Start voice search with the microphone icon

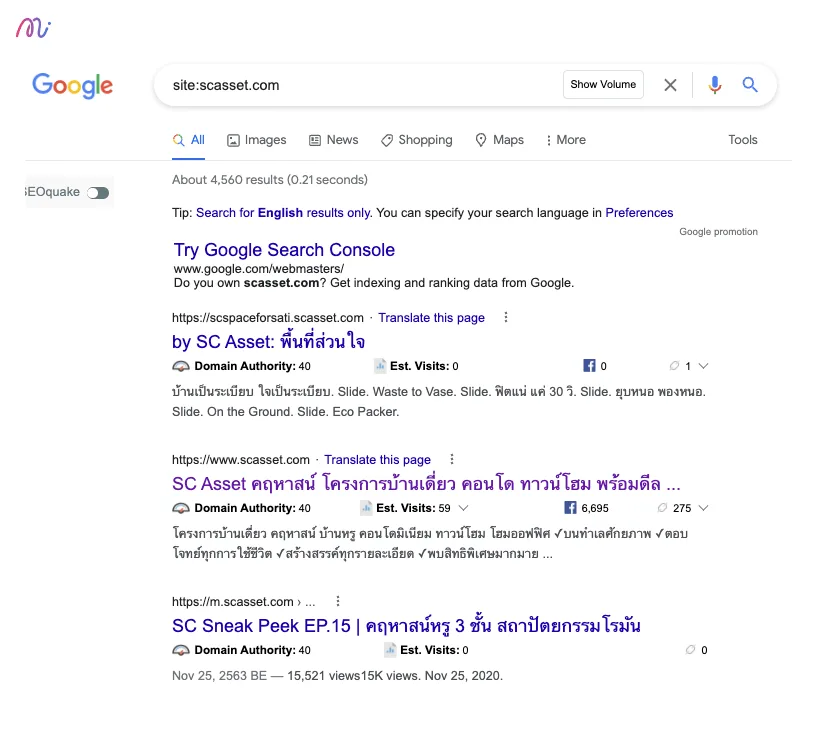[x=715, y=85]
